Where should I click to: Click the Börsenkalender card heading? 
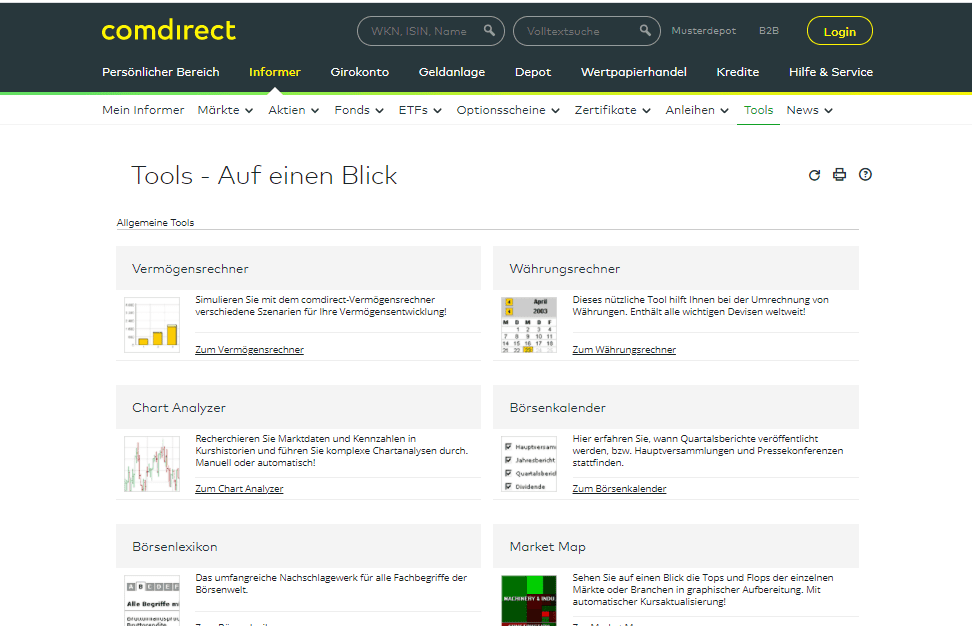point(557,407)
